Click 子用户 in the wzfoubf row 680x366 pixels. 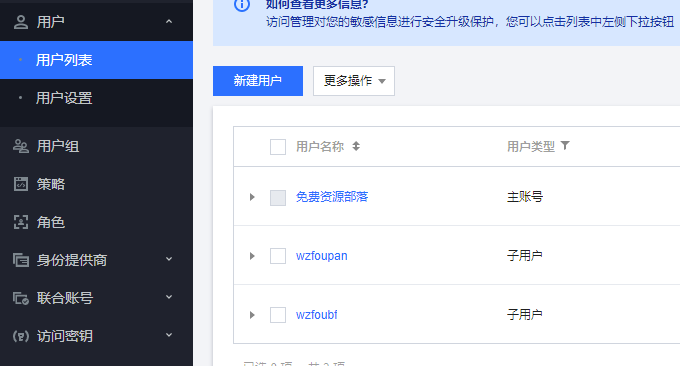(x=525, y=314)
